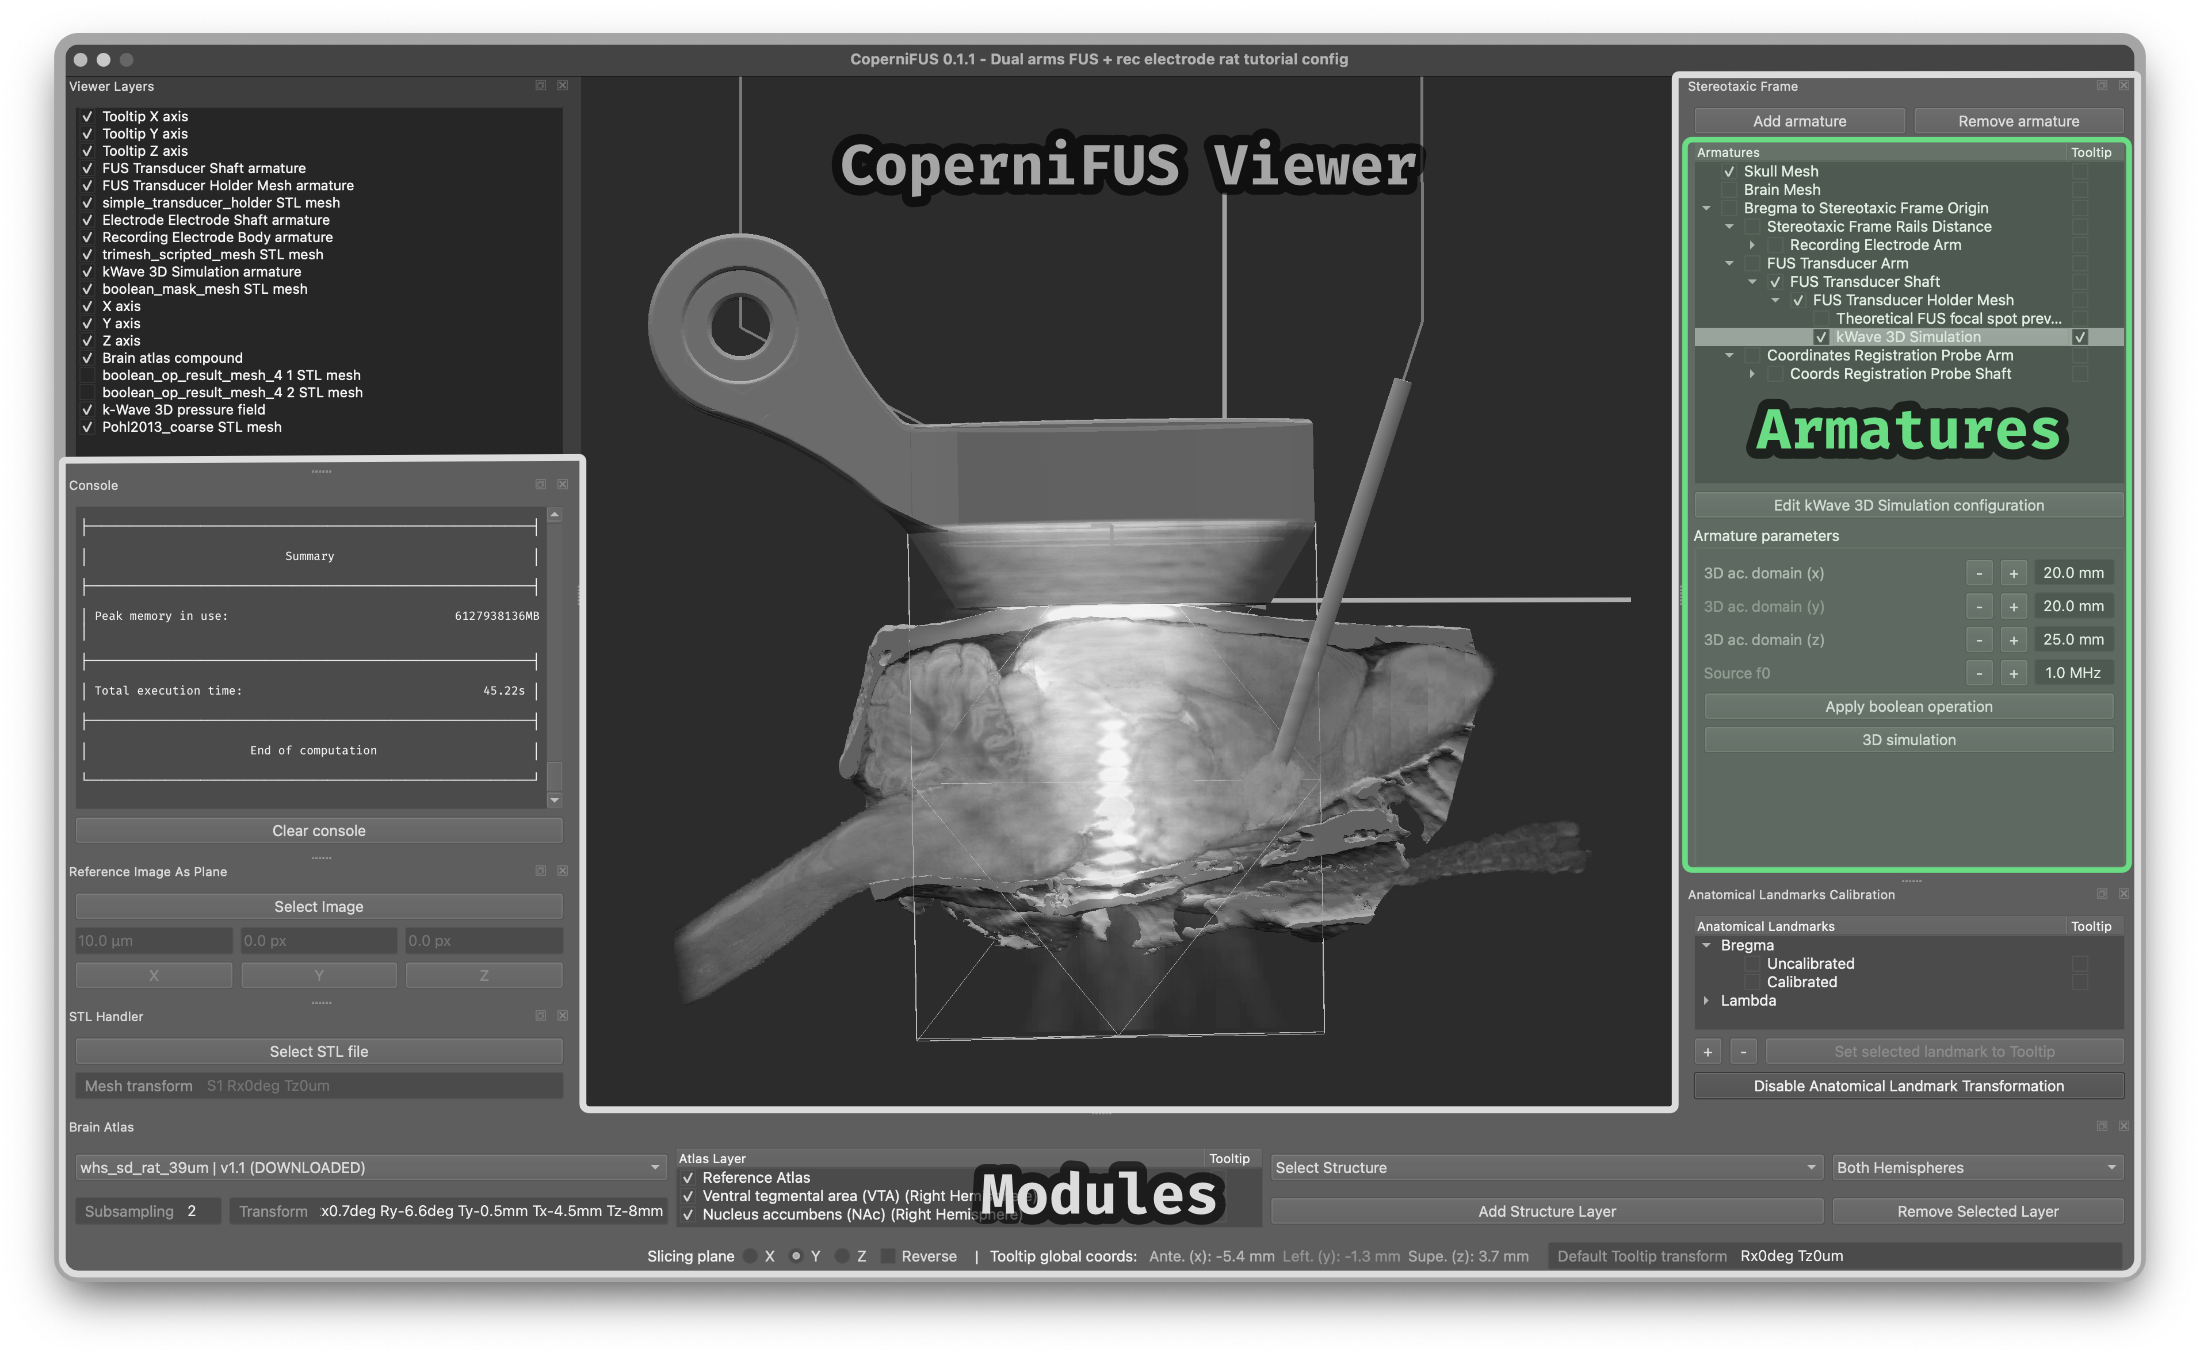Decrease 3D ac. domain (y) with minus

1979,606
